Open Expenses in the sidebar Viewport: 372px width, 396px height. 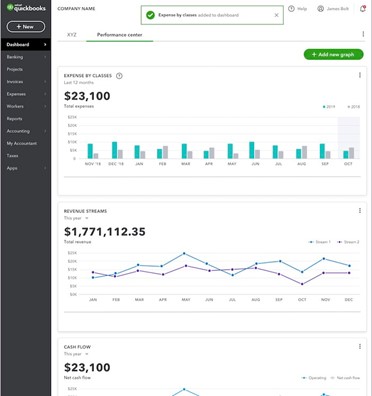(26, 94)
